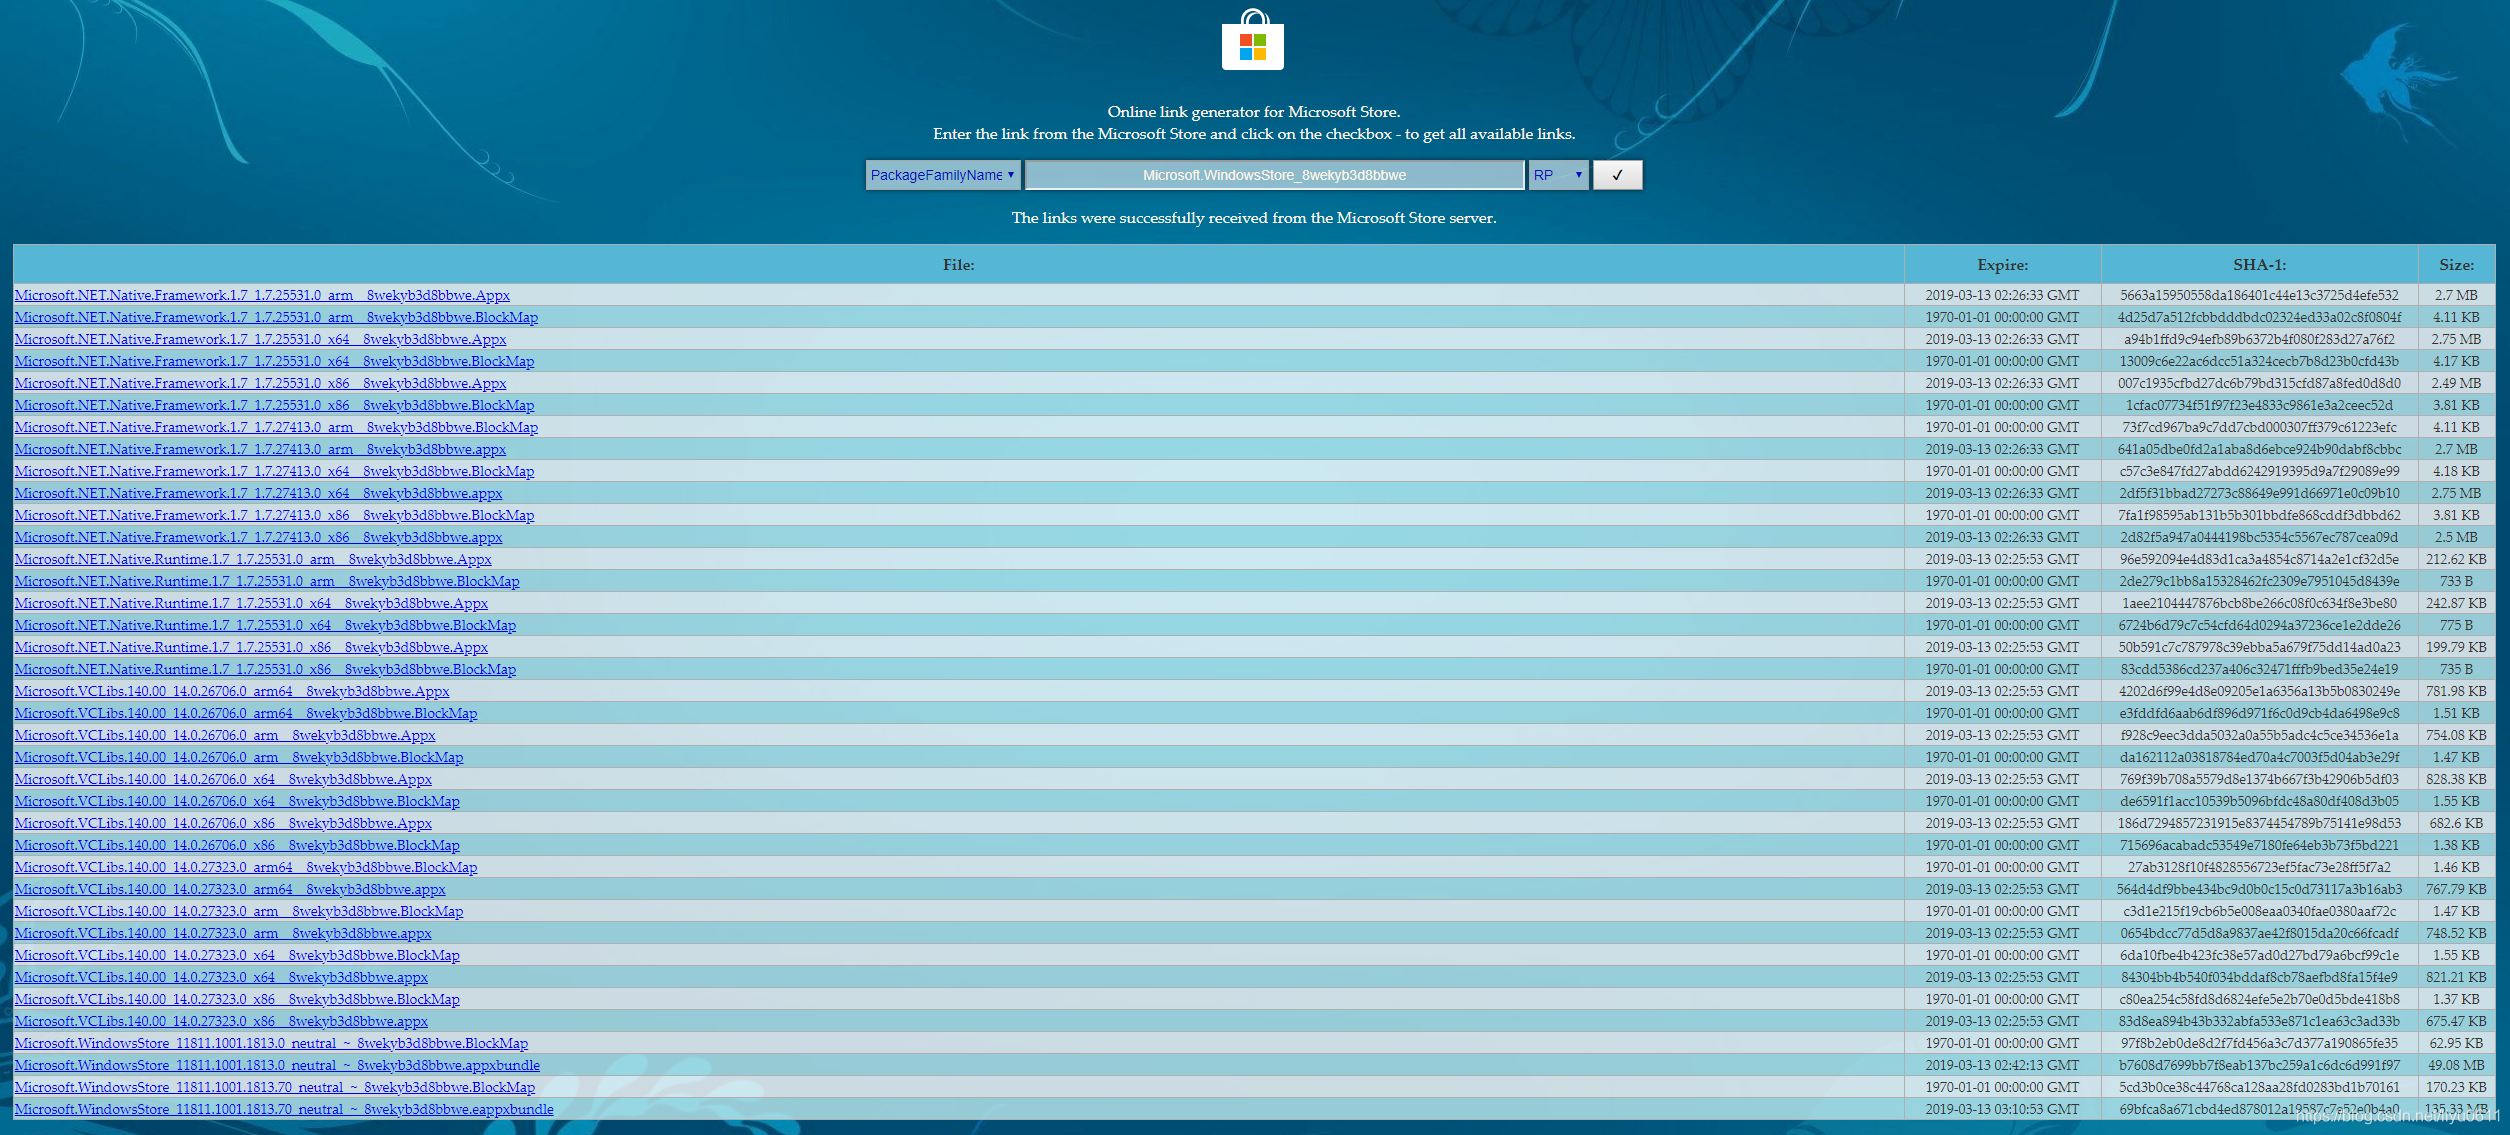Open the RP ring dropdown
Image resolution: width=2510 pixels, height=1135 pixels.
click(x=1557, y=175)
